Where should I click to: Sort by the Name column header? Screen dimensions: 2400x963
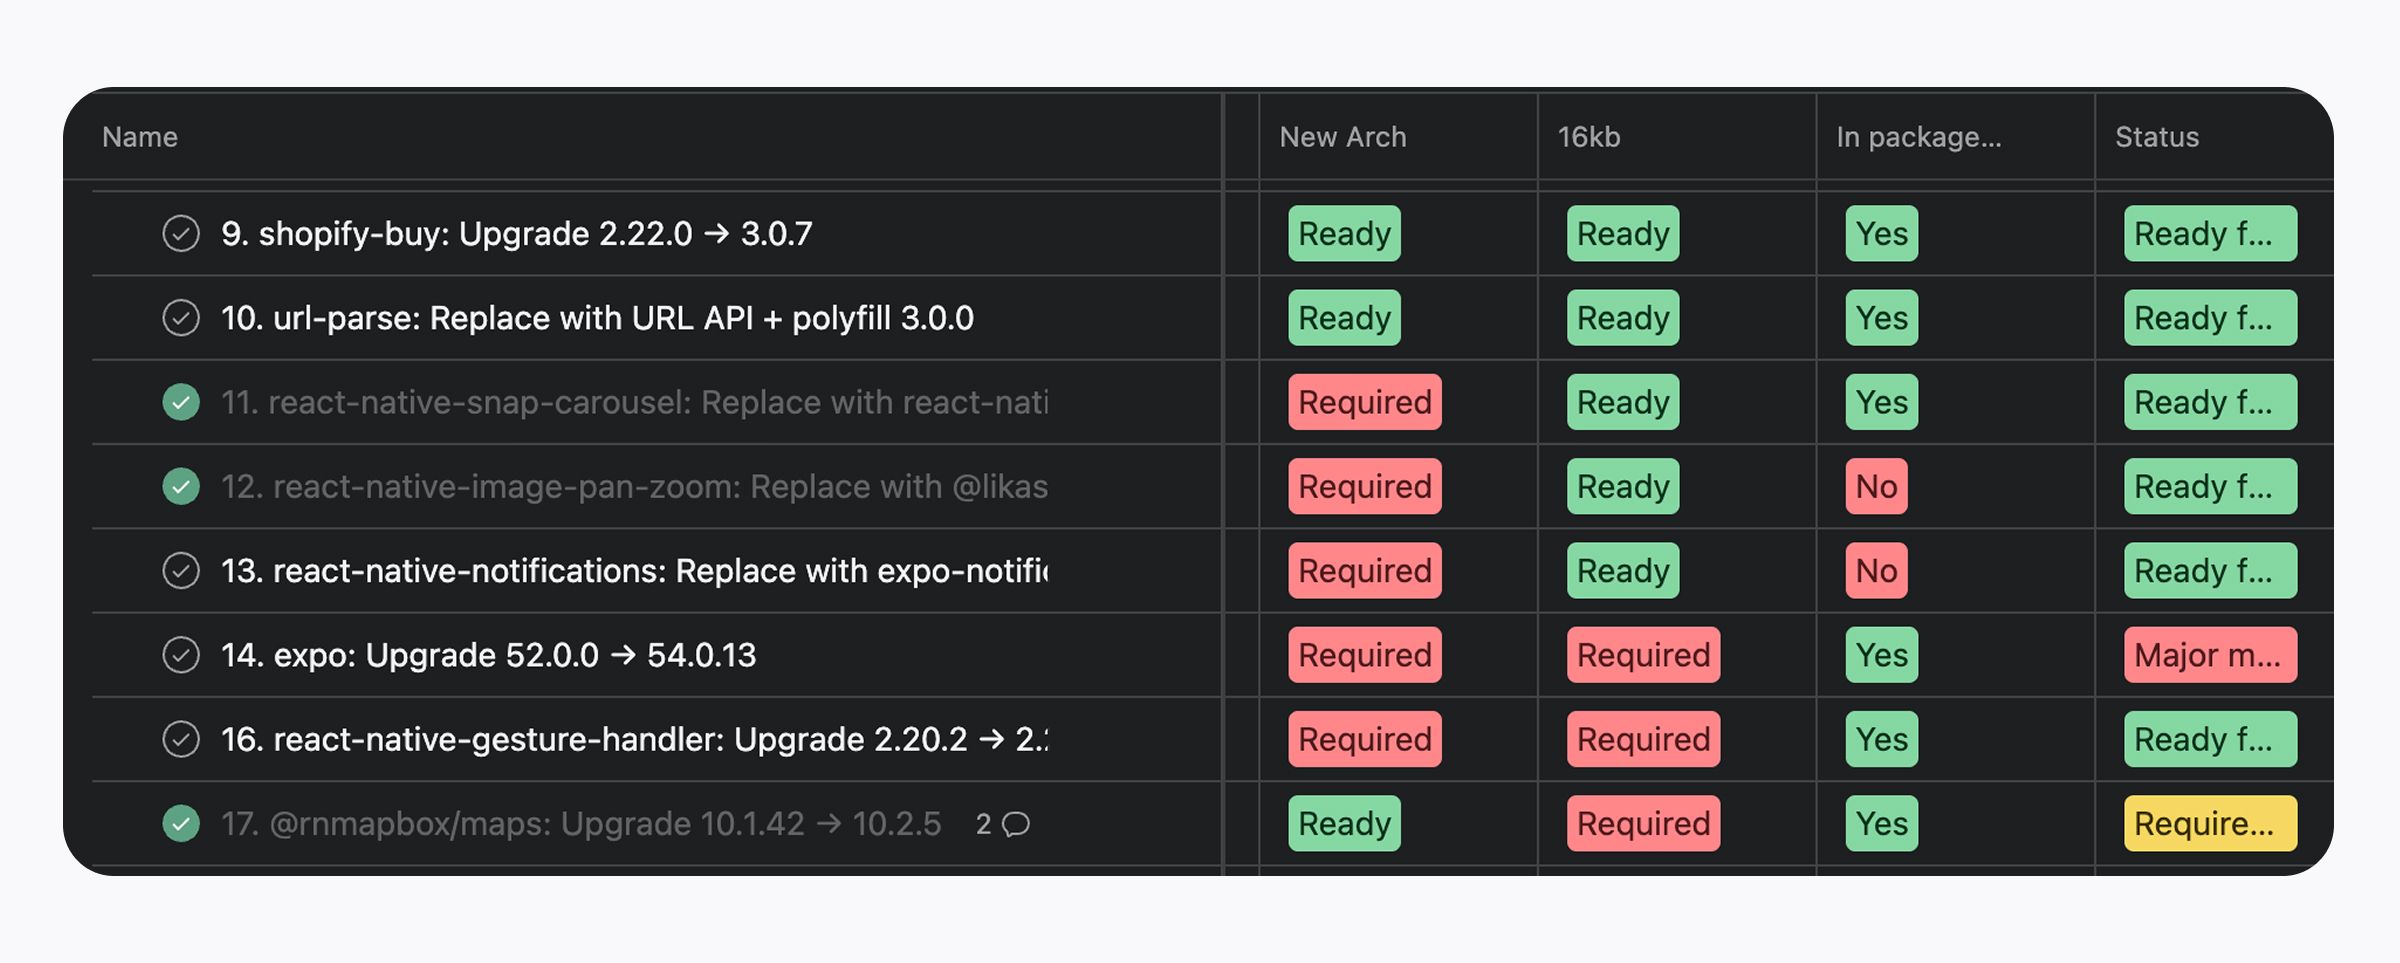pos(140,137)
